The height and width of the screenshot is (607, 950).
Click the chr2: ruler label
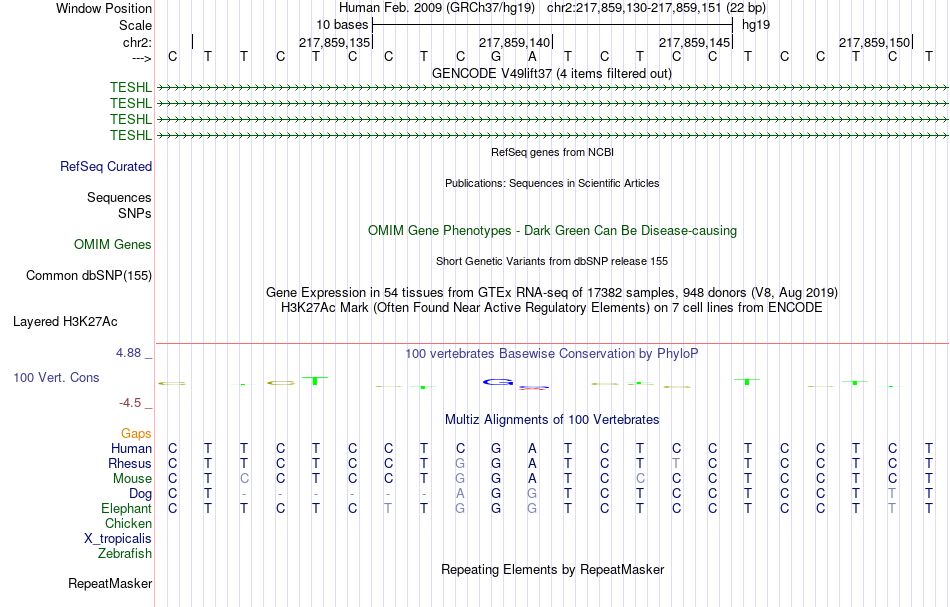pyautogui.click(x=137, y=42)
